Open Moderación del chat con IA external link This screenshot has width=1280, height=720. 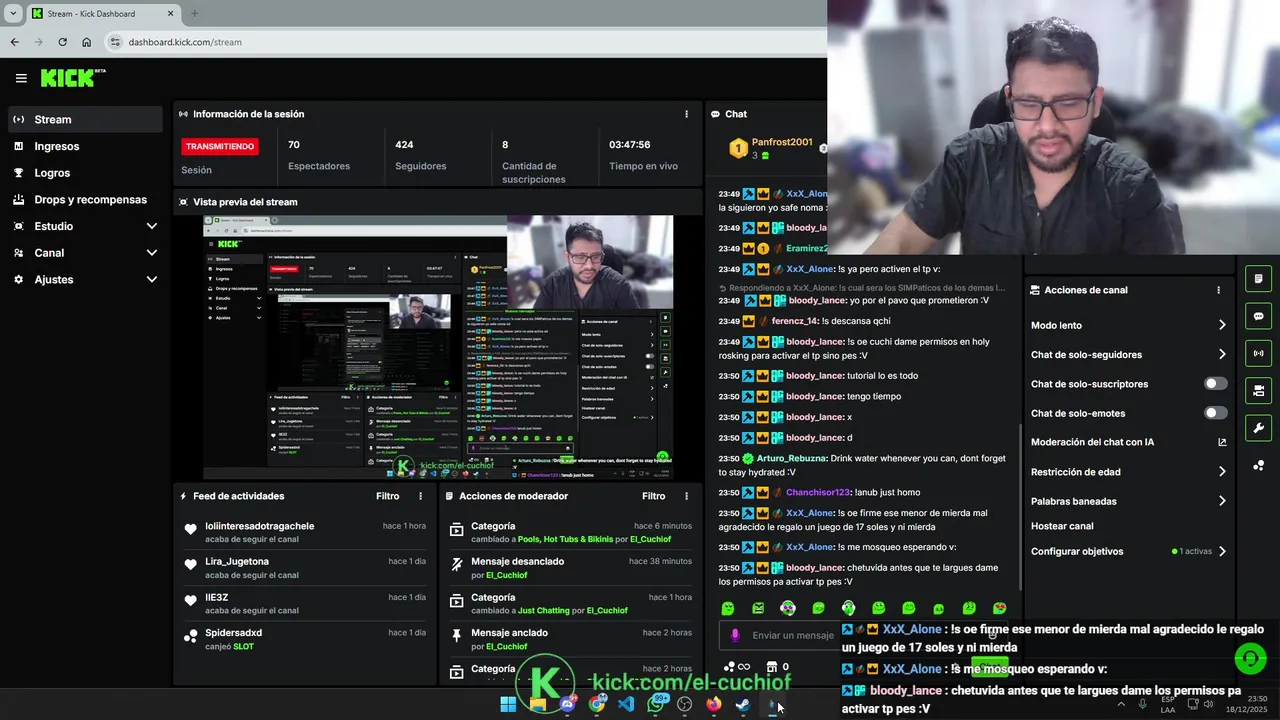(x=1222, y=442)
